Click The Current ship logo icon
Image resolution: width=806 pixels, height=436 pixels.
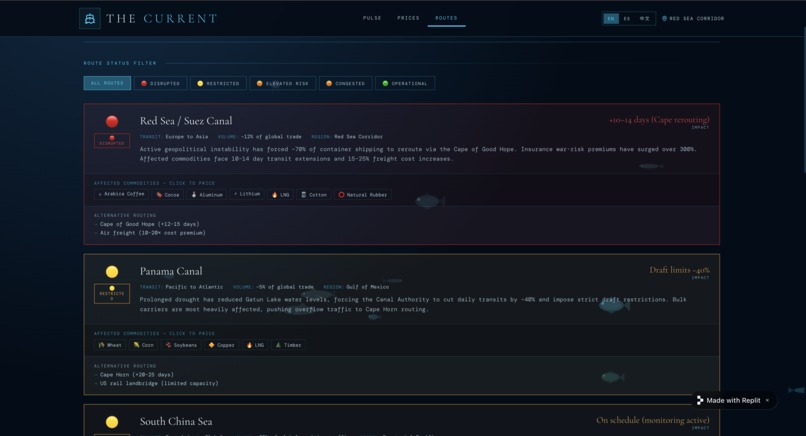pyautogui.click(x=90, y=19)
